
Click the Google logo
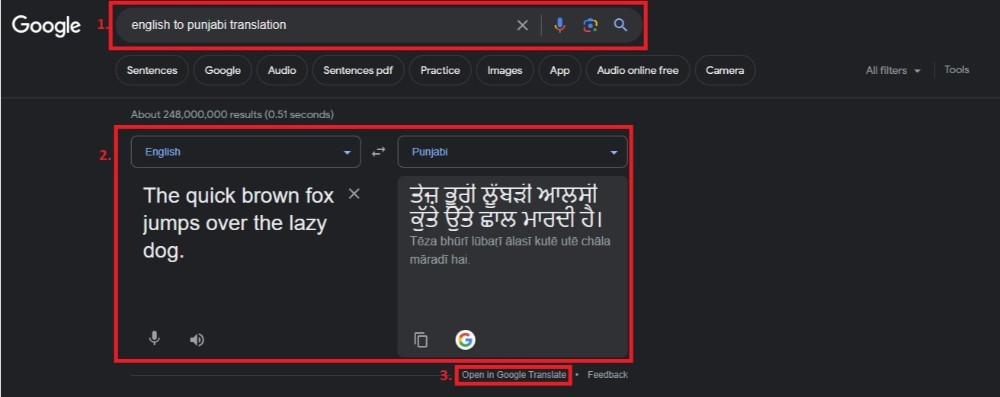46,26
